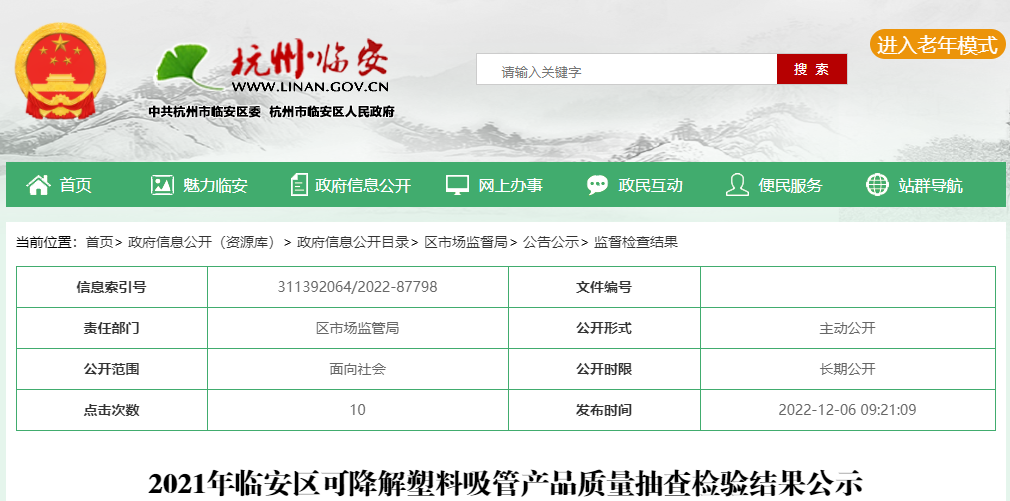
Task: Switch to 进入老年模式 senior mode
Action: 937,45
